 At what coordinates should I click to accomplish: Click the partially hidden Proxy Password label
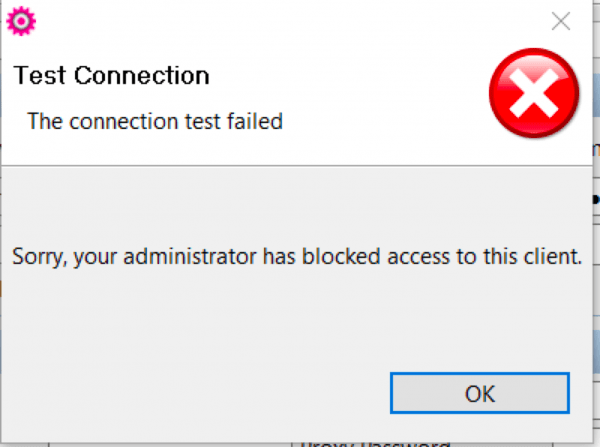[x=375, y=444]
